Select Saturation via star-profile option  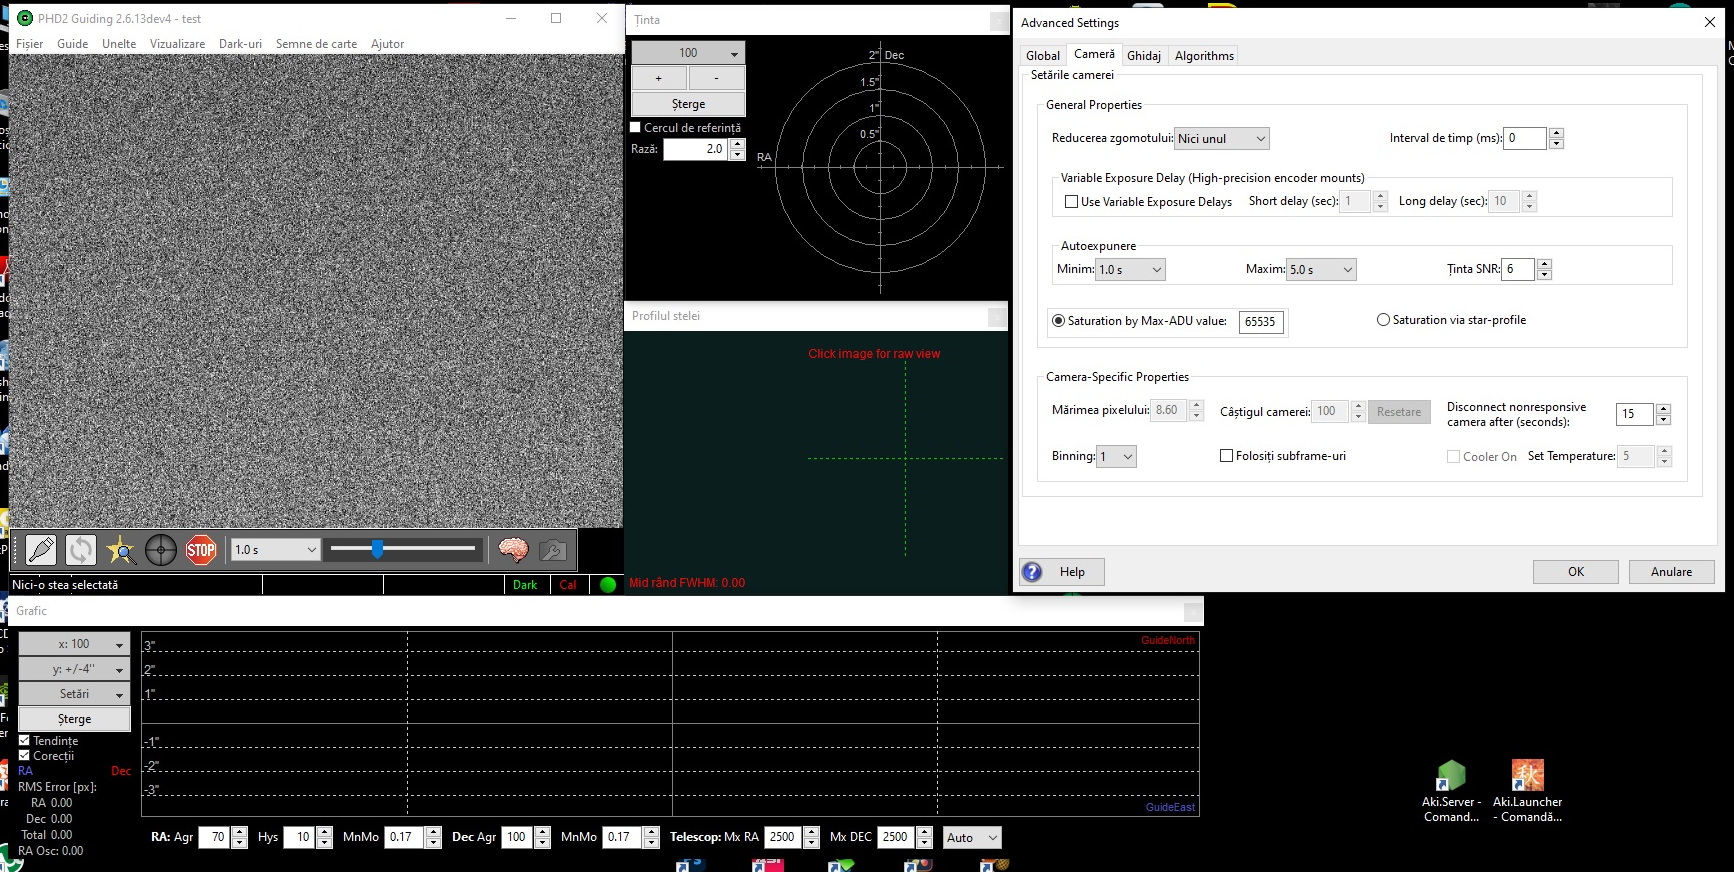(x=1384, y=320)
